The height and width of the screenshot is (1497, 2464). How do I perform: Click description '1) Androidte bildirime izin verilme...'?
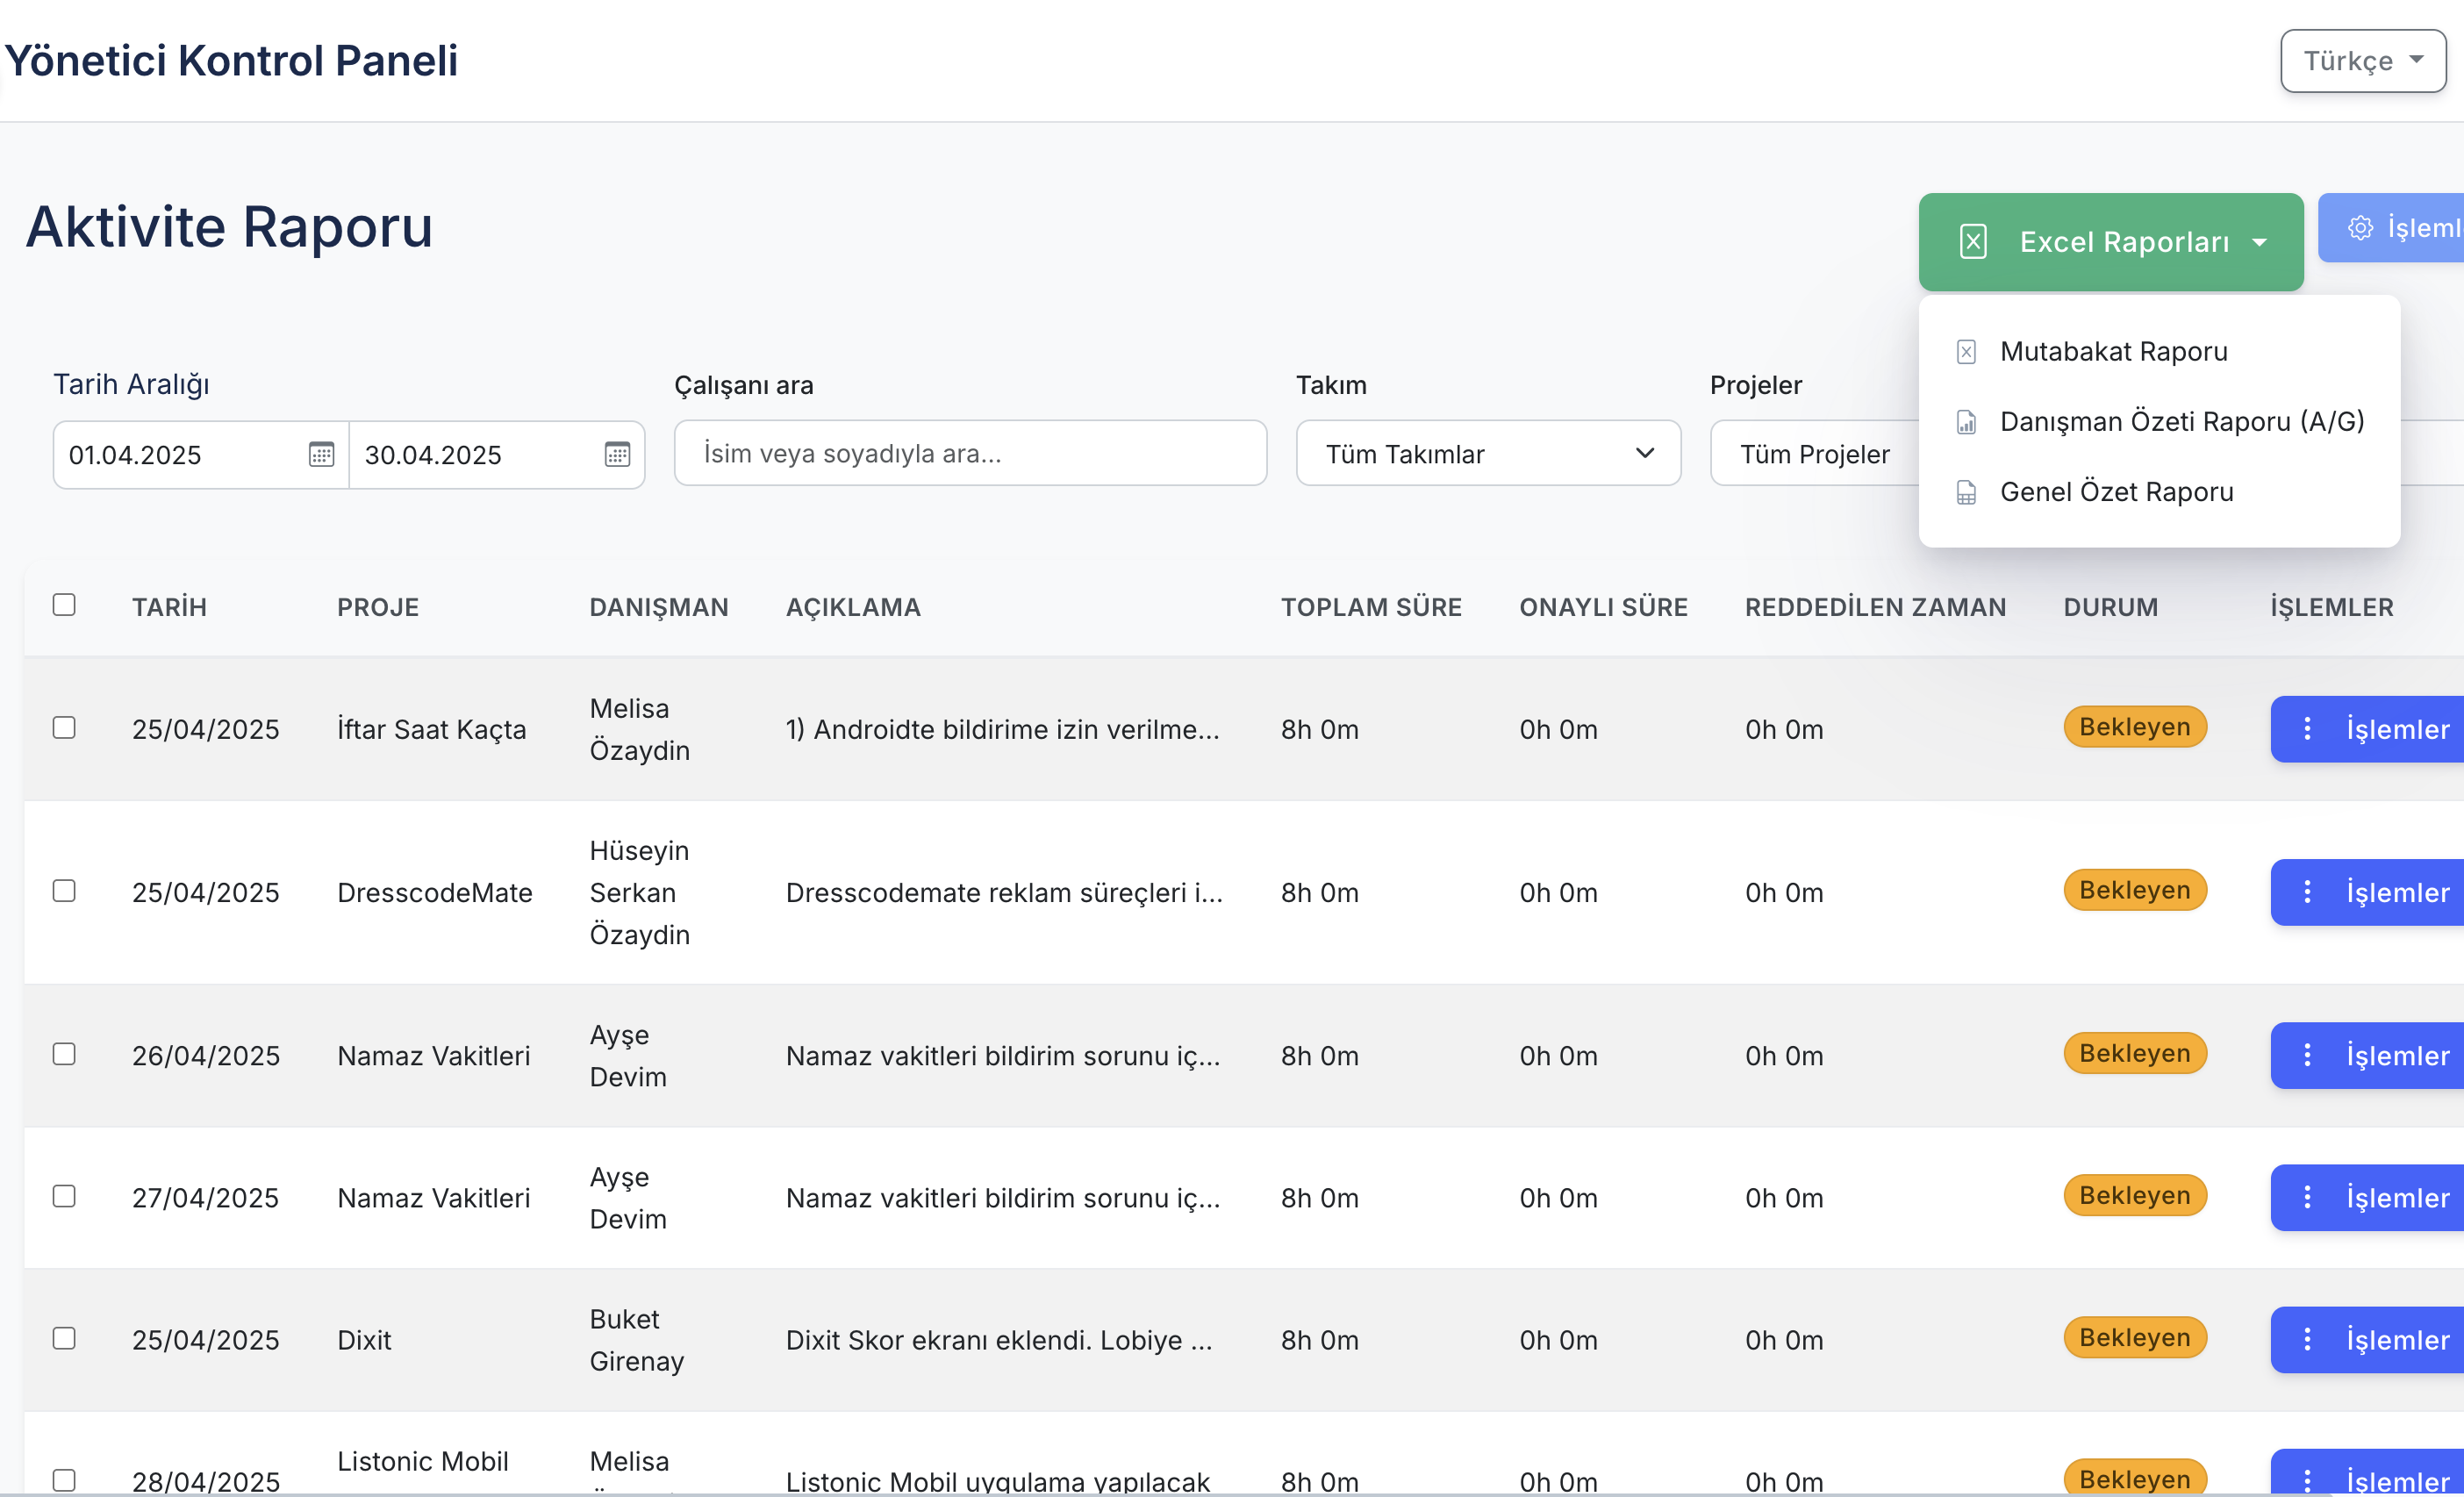(x=1002, y=729)
